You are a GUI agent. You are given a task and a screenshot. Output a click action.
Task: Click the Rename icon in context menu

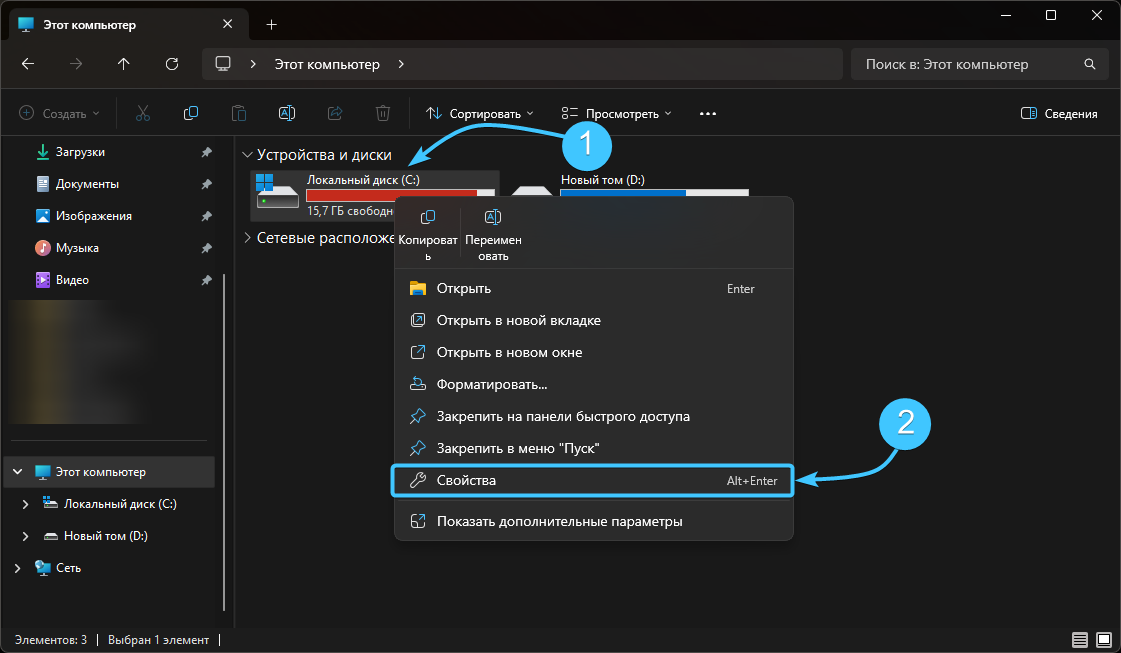pos(492,218)
